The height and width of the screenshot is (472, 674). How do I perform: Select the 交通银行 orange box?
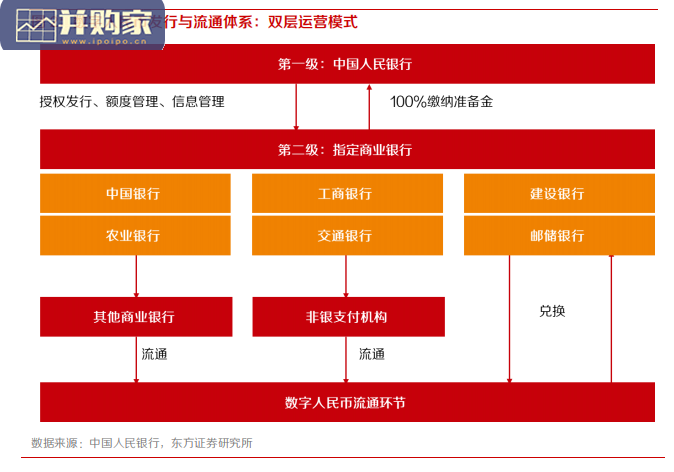pyautogui.click(x=347, y=236)
